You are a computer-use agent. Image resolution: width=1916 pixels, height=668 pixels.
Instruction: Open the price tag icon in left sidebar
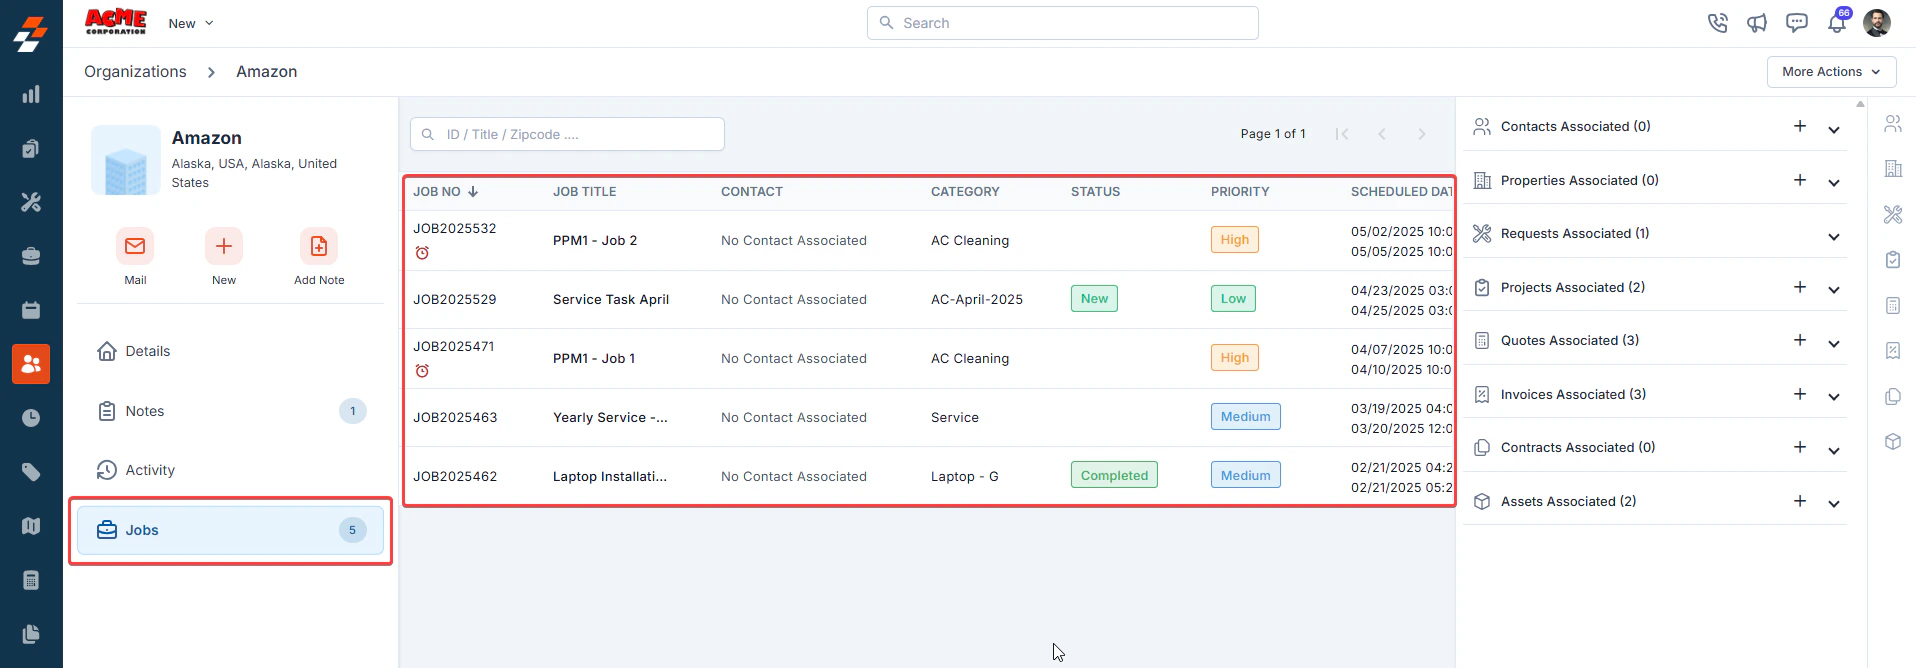pos(31,472)
